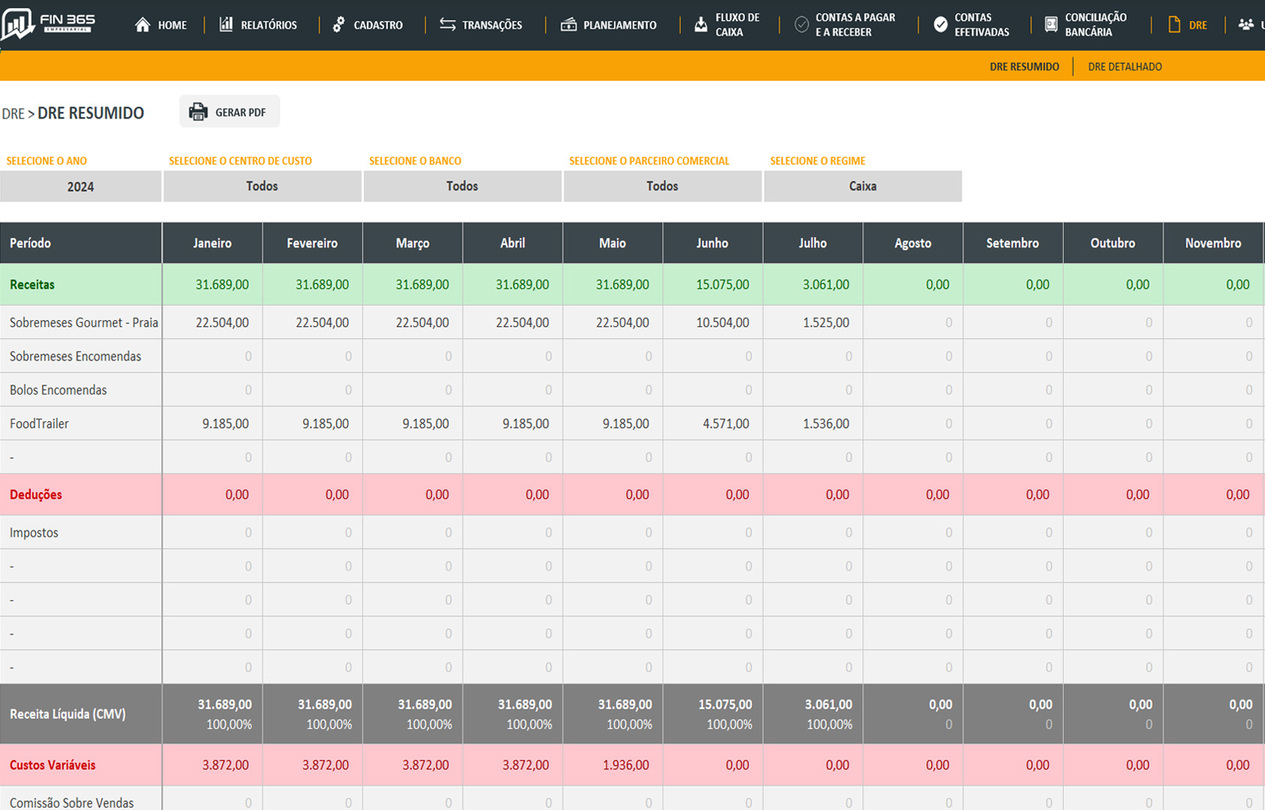This screenshot has width=1265, height=810.
Task: Select the Deduções row label
Action: click(x=36, y=495)
